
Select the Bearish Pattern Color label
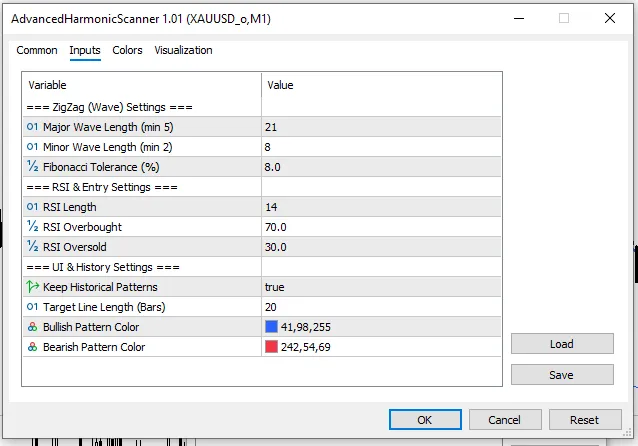click(94, 347)
